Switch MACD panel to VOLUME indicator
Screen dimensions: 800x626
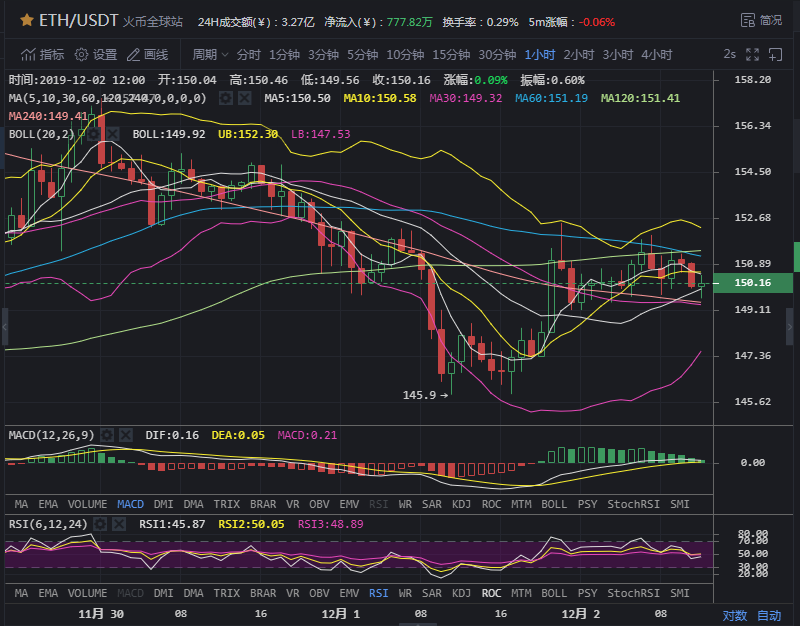pyautogui.click(x=87, y=504)
